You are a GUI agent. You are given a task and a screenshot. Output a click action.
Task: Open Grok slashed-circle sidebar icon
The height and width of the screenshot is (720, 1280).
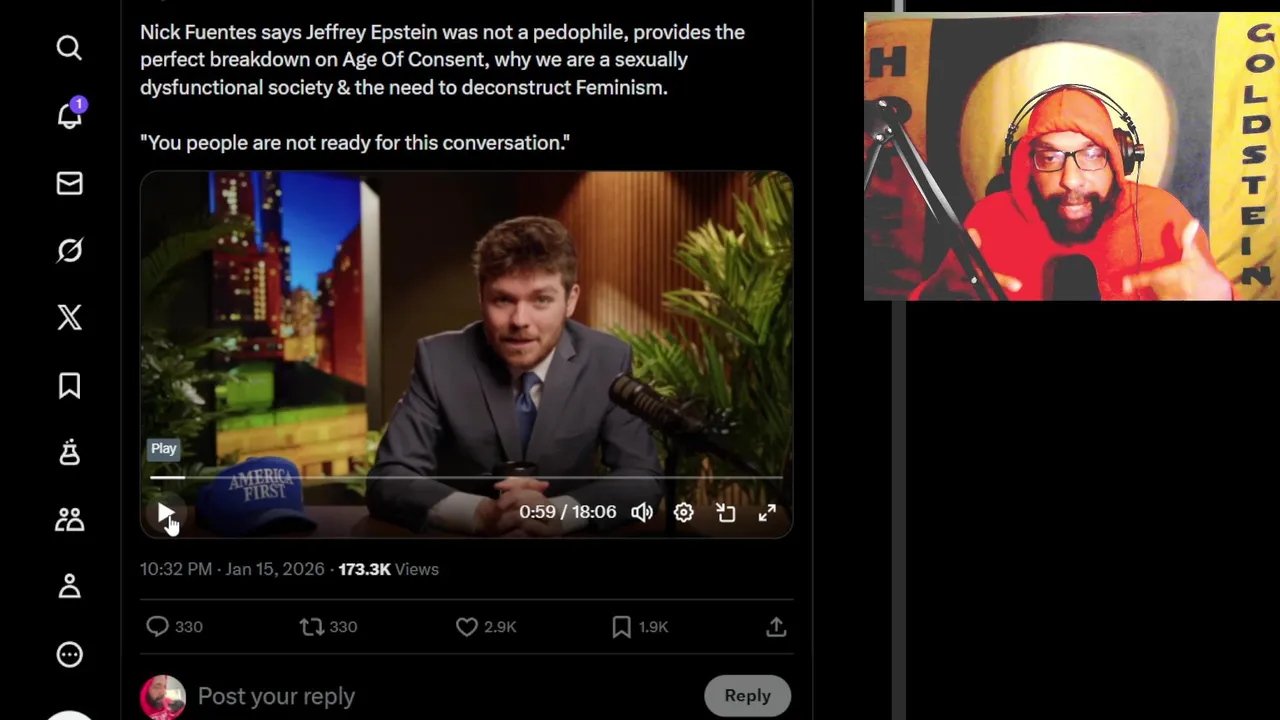69,250
